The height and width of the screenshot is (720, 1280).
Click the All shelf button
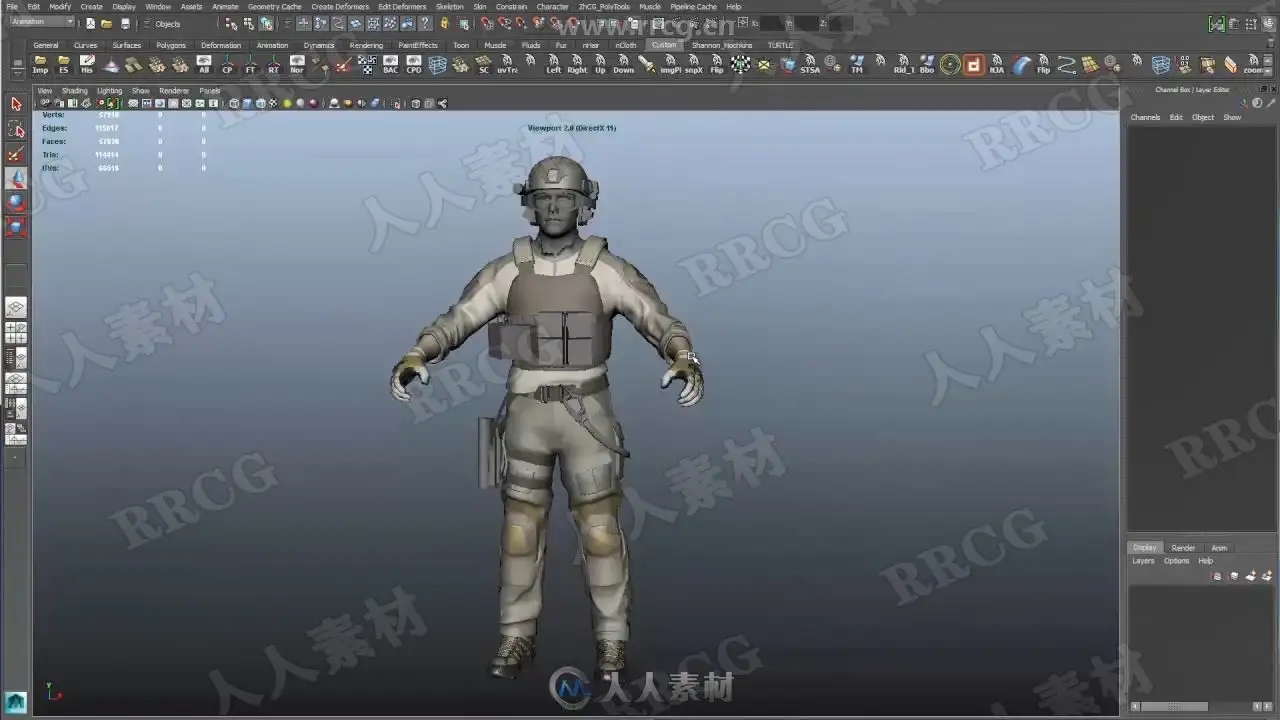pyautogui.click(x=204, y=65)
